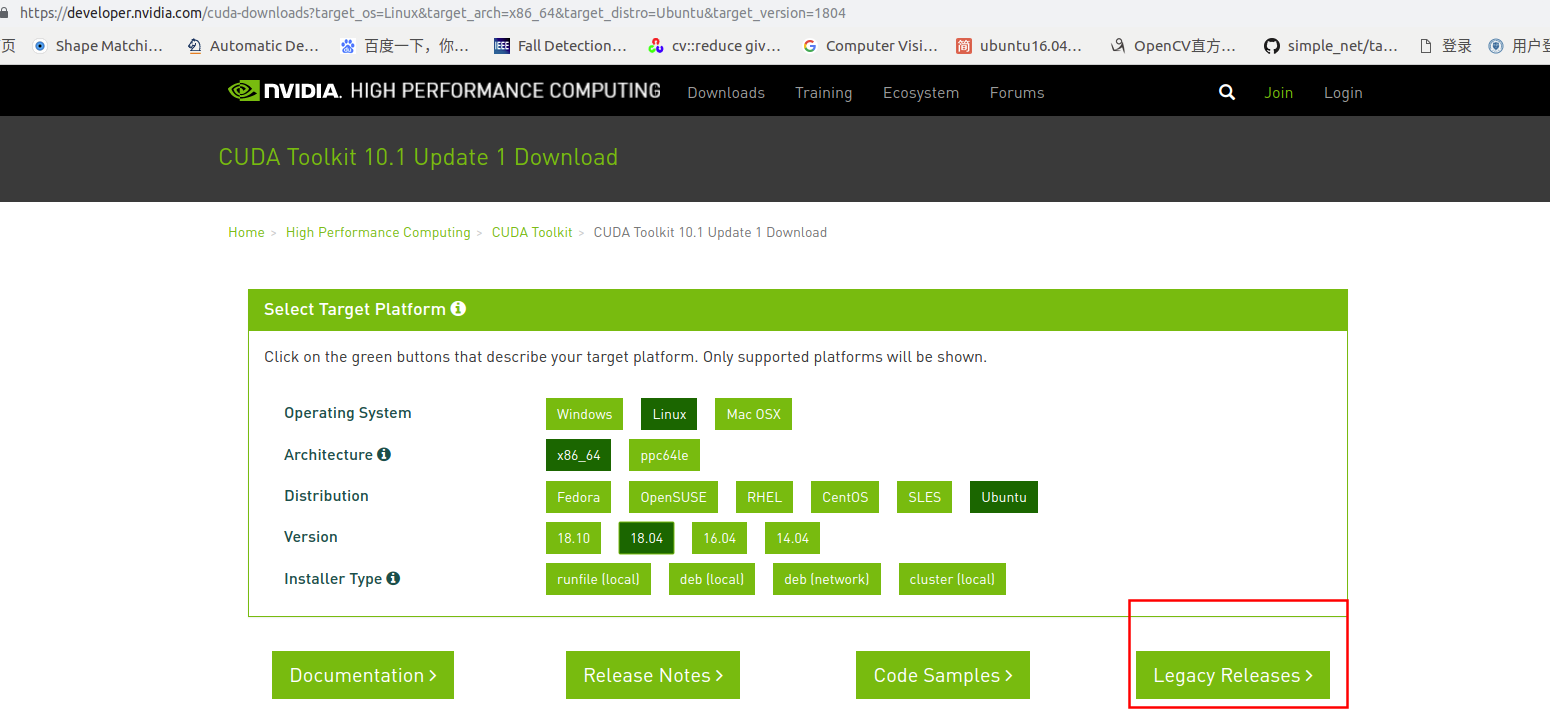Open Training menu in header
This screenshot has height=726, width=1550.
pos(823,92)
